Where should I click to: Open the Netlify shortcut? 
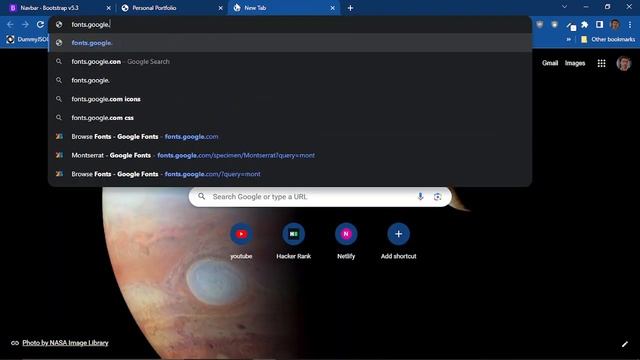346,241
